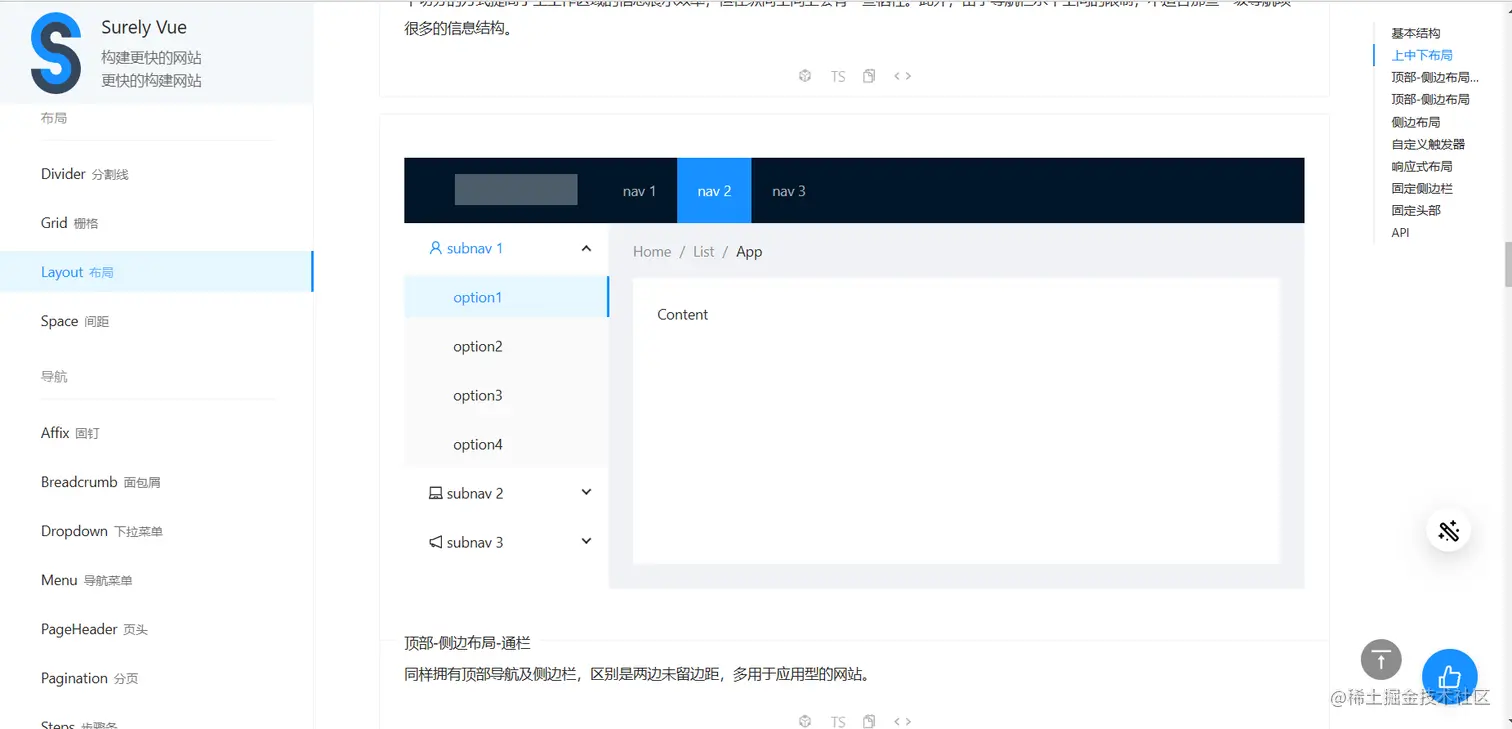Switch the demo code to TypeScript

838,76
